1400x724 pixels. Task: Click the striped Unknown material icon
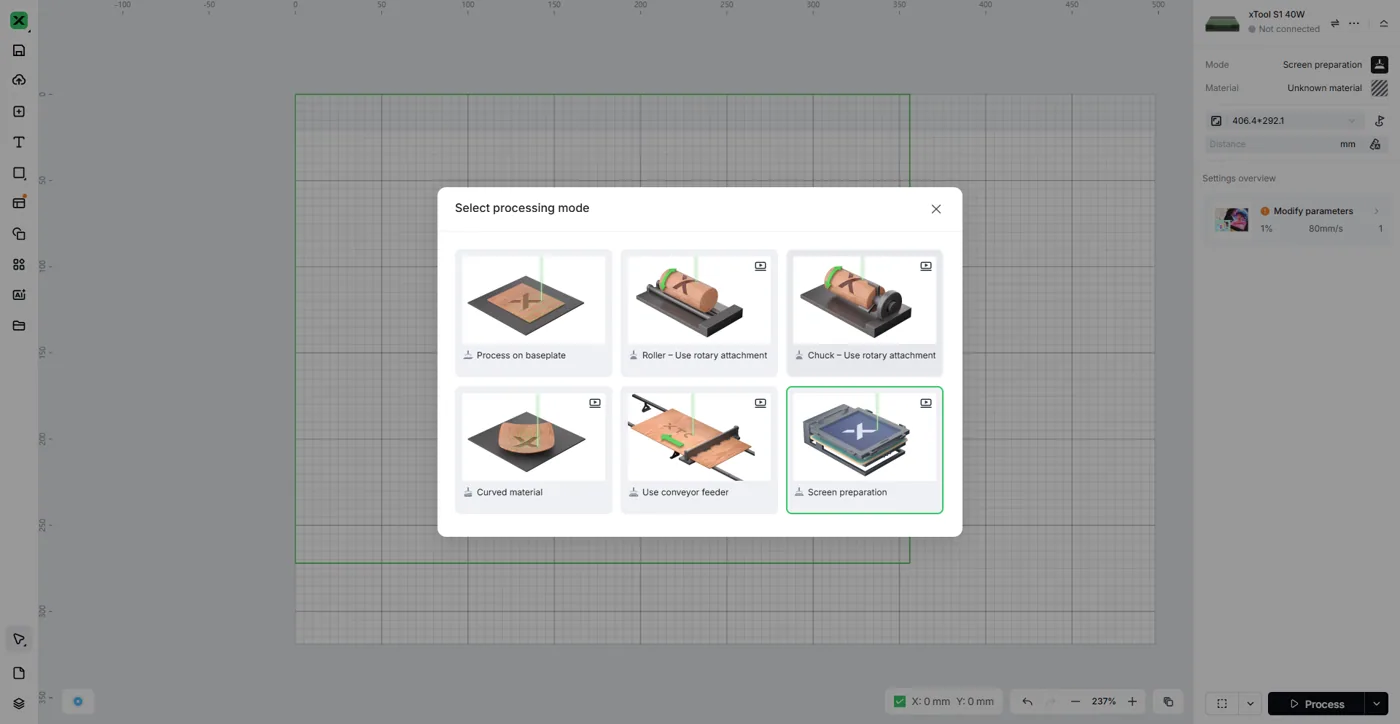(x=1379, y=88)
